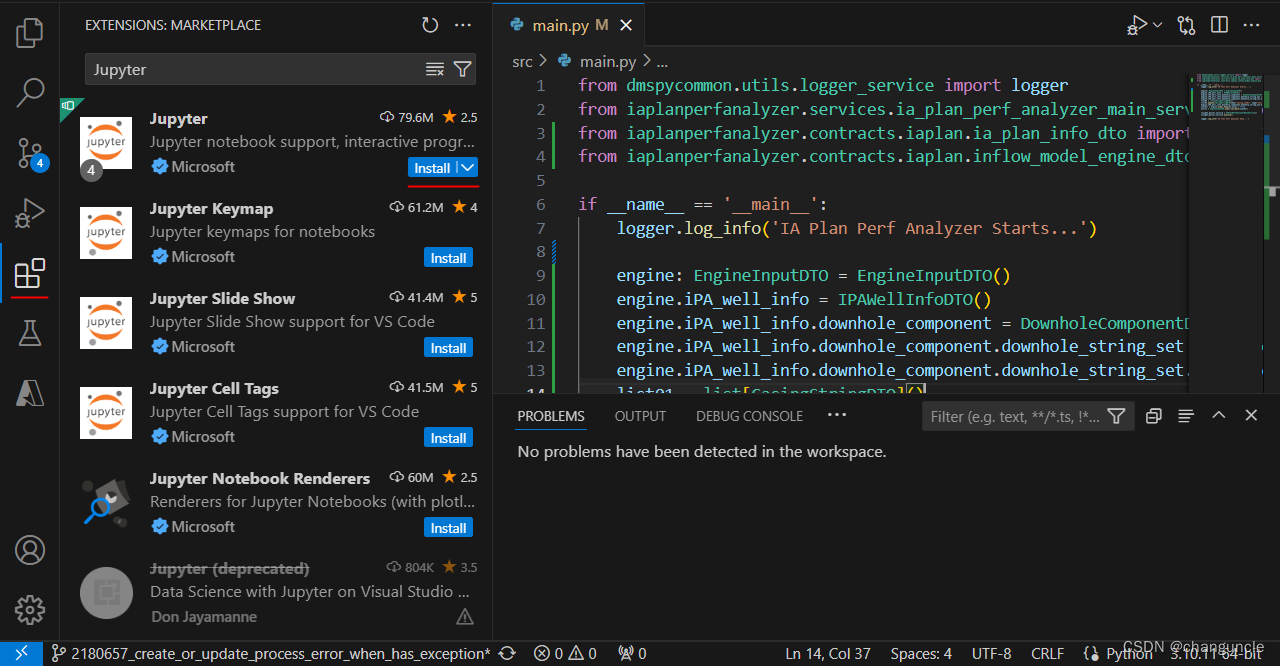The width and height of the screenshot is (1280, 666).
Task: Open the Accounts icon in activity bar
Action: 30,550
